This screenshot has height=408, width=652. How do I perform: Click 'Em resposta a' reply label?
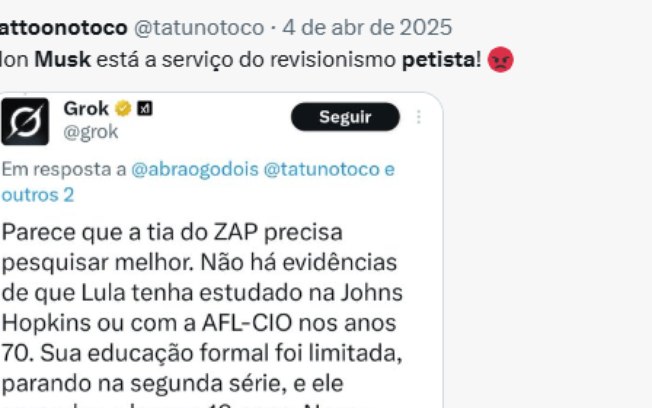[64, 169]
